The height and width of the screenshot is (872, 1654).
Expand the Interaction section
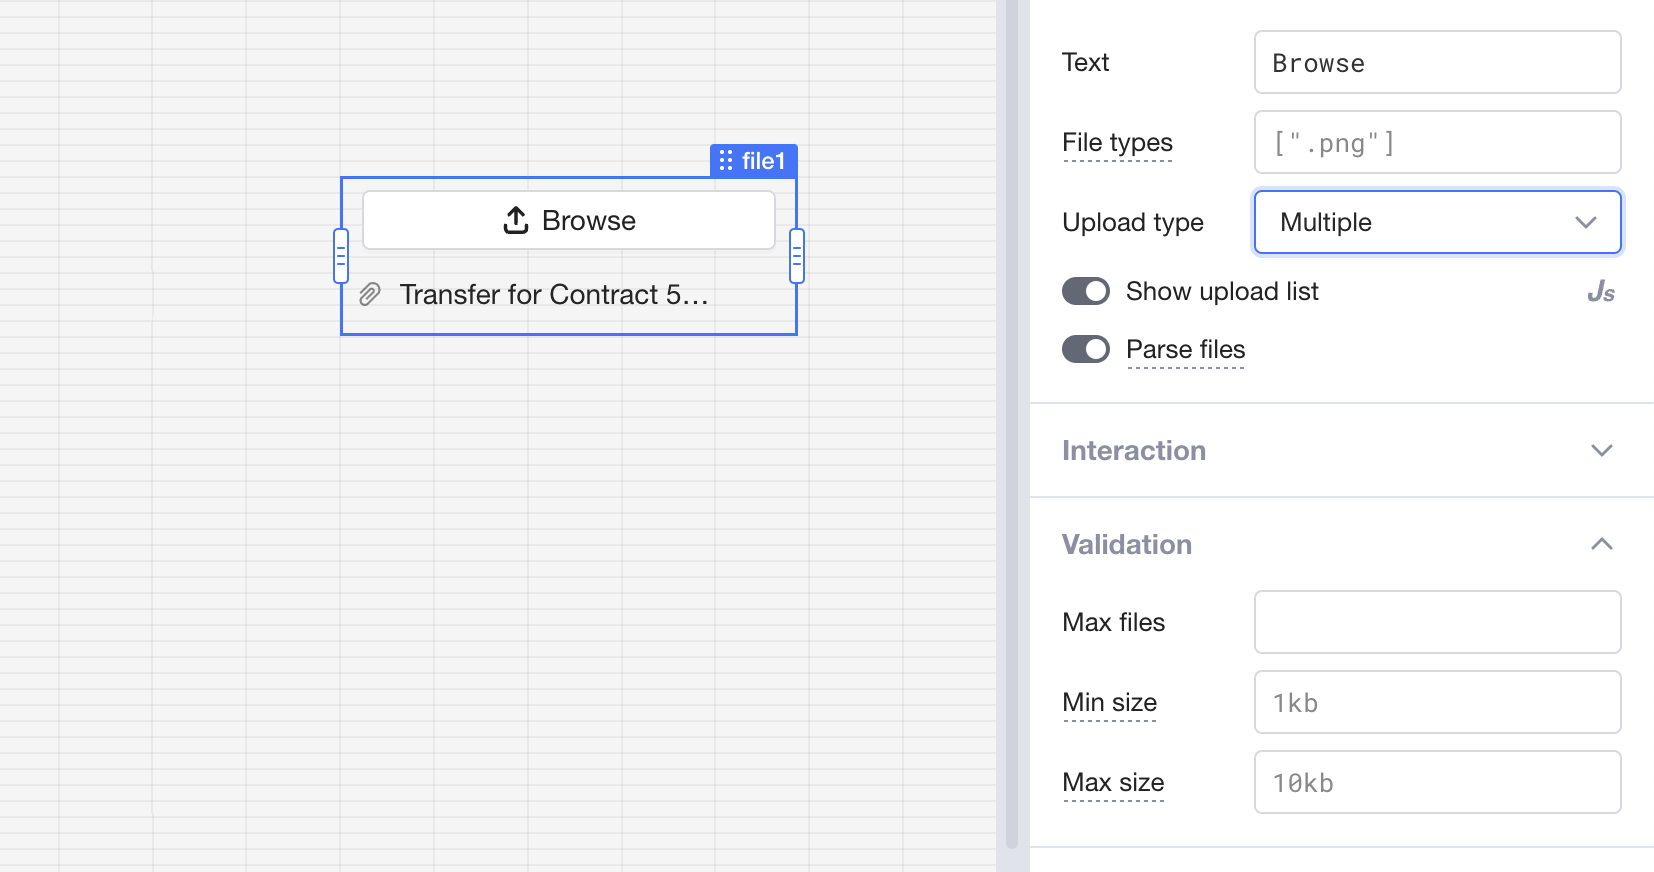point(1601,450)
